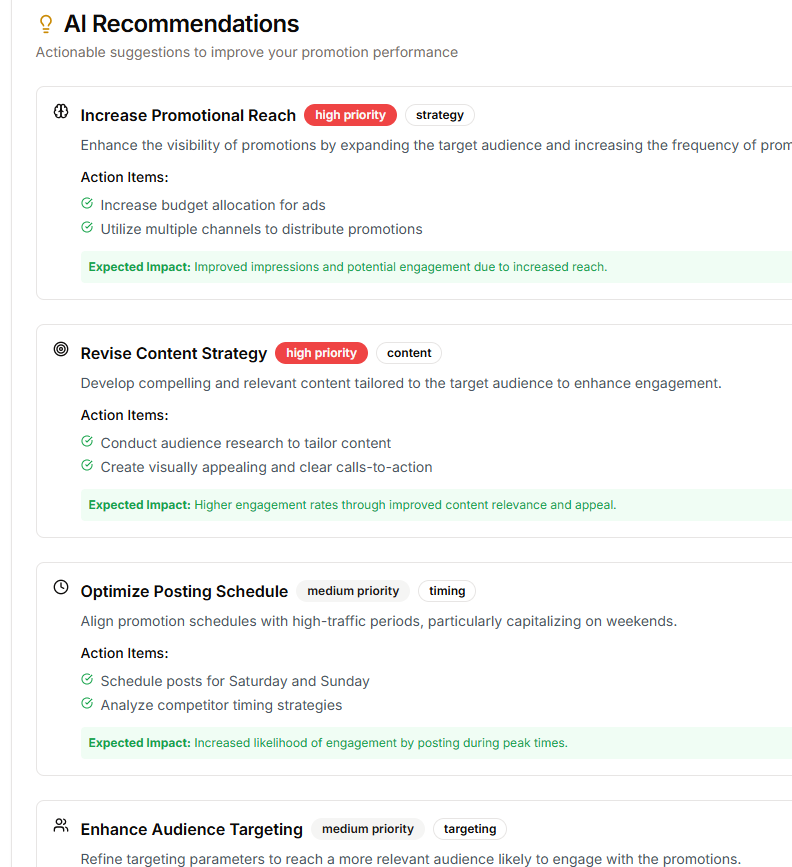
Task: Click the checkmark beside Schedule posts for Saturday
Action: pyautogui.click(x=87, y=681)
